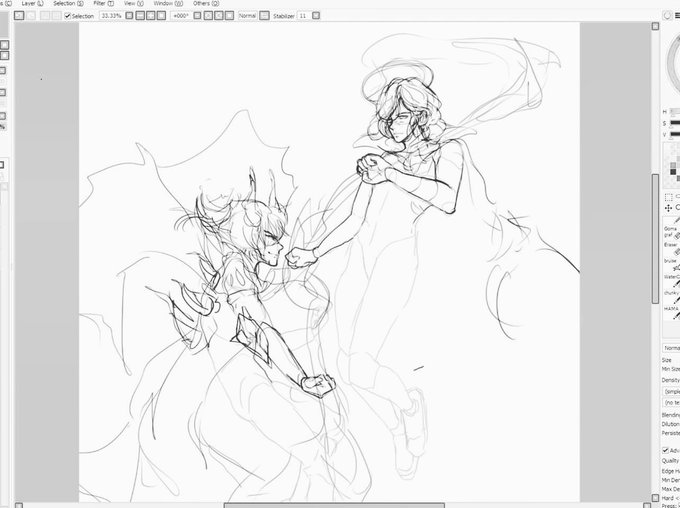The width and height of the screenshot is (680, 508).
Task: Toggle the Selection edge checkbox
Action: point(68,16)
